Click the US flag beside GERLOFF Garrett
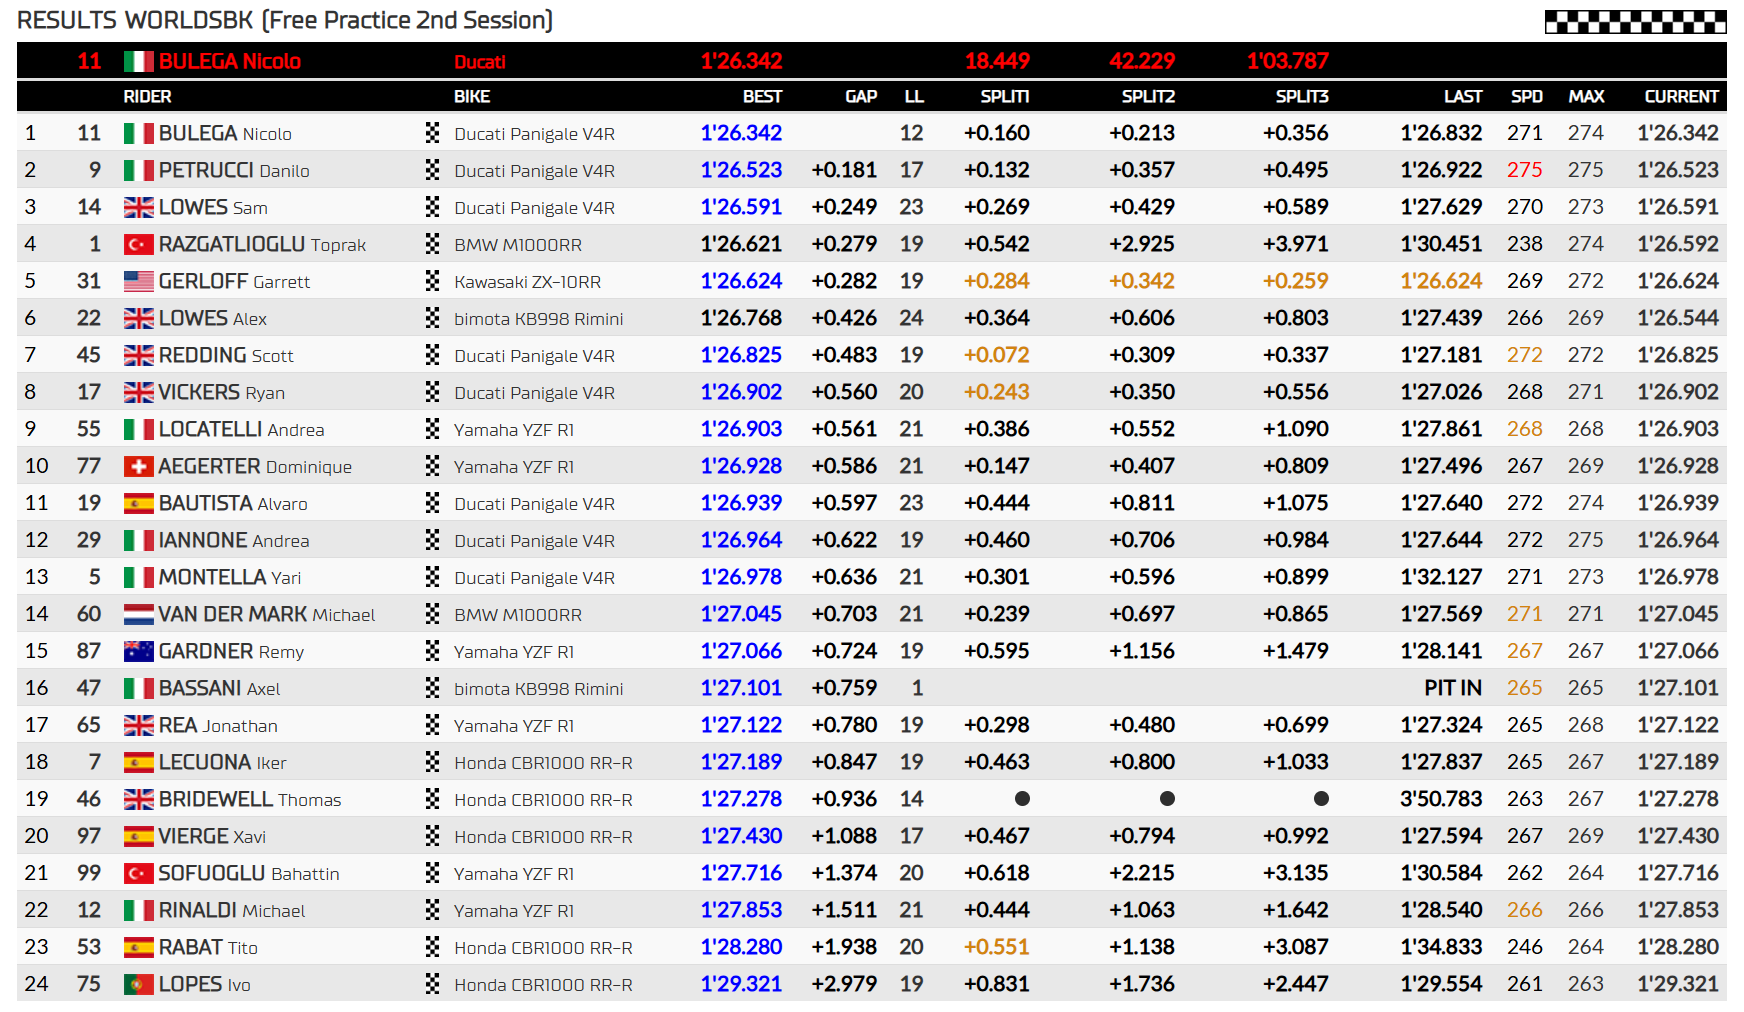 pyautogui.click(x=138, y=282)
